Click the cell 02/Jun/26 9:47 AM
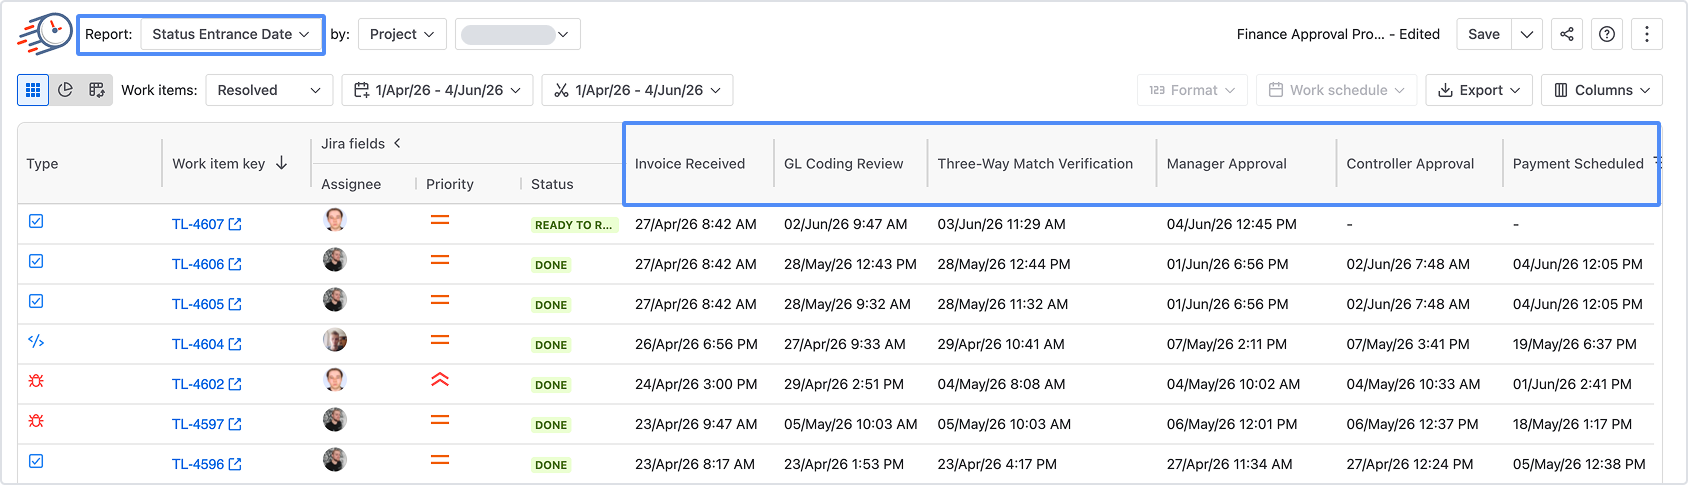The width and height of the screenshot is (1688, 485). coord(846,224)
